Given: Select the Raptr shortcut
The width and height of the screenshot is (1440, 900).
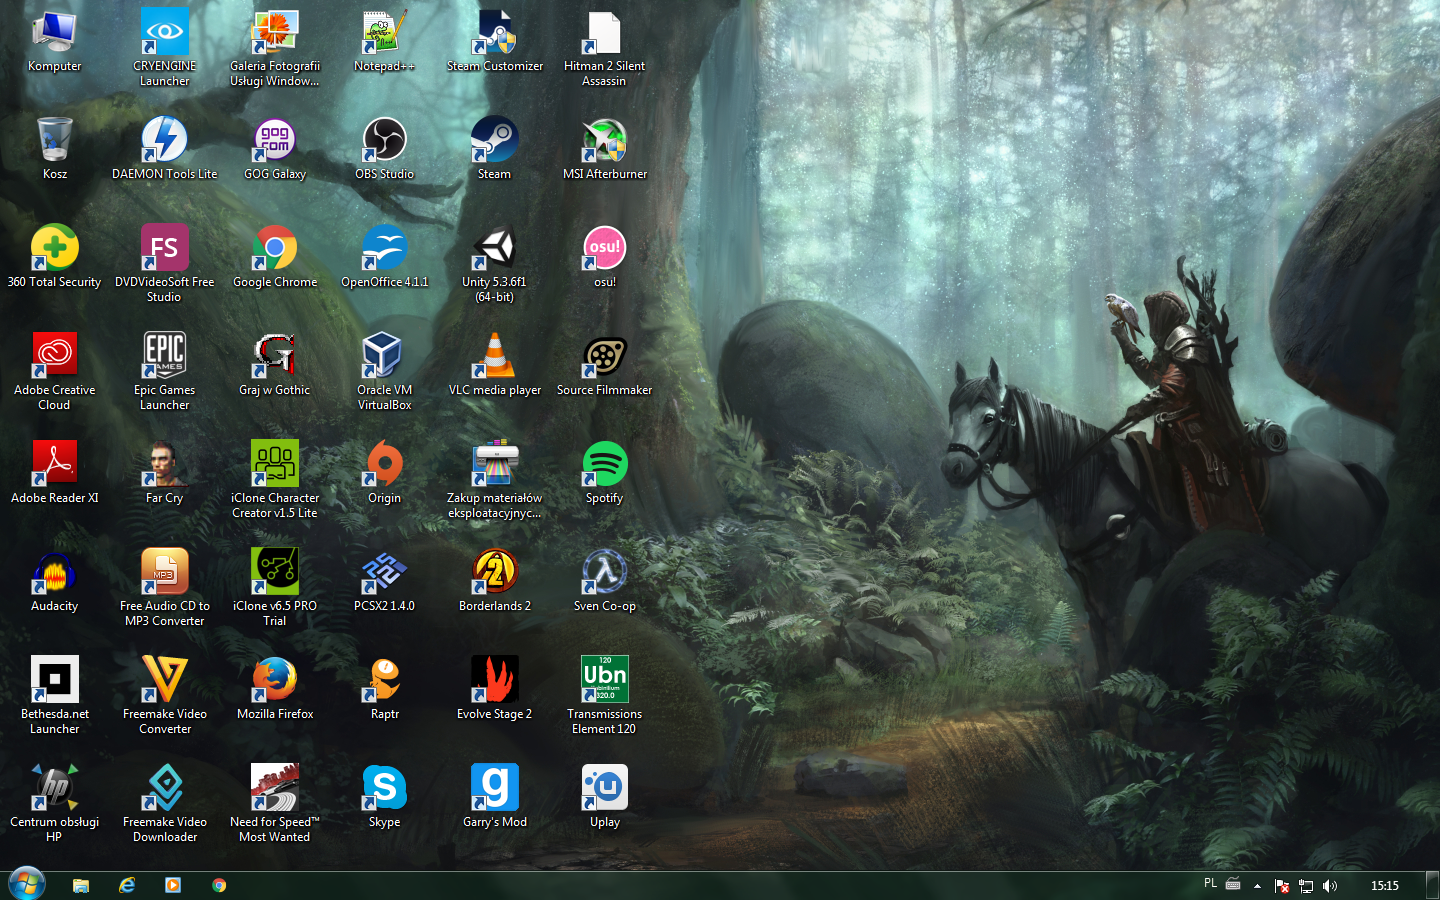Looking at the screenshot, I should click(x=384, y=688).
